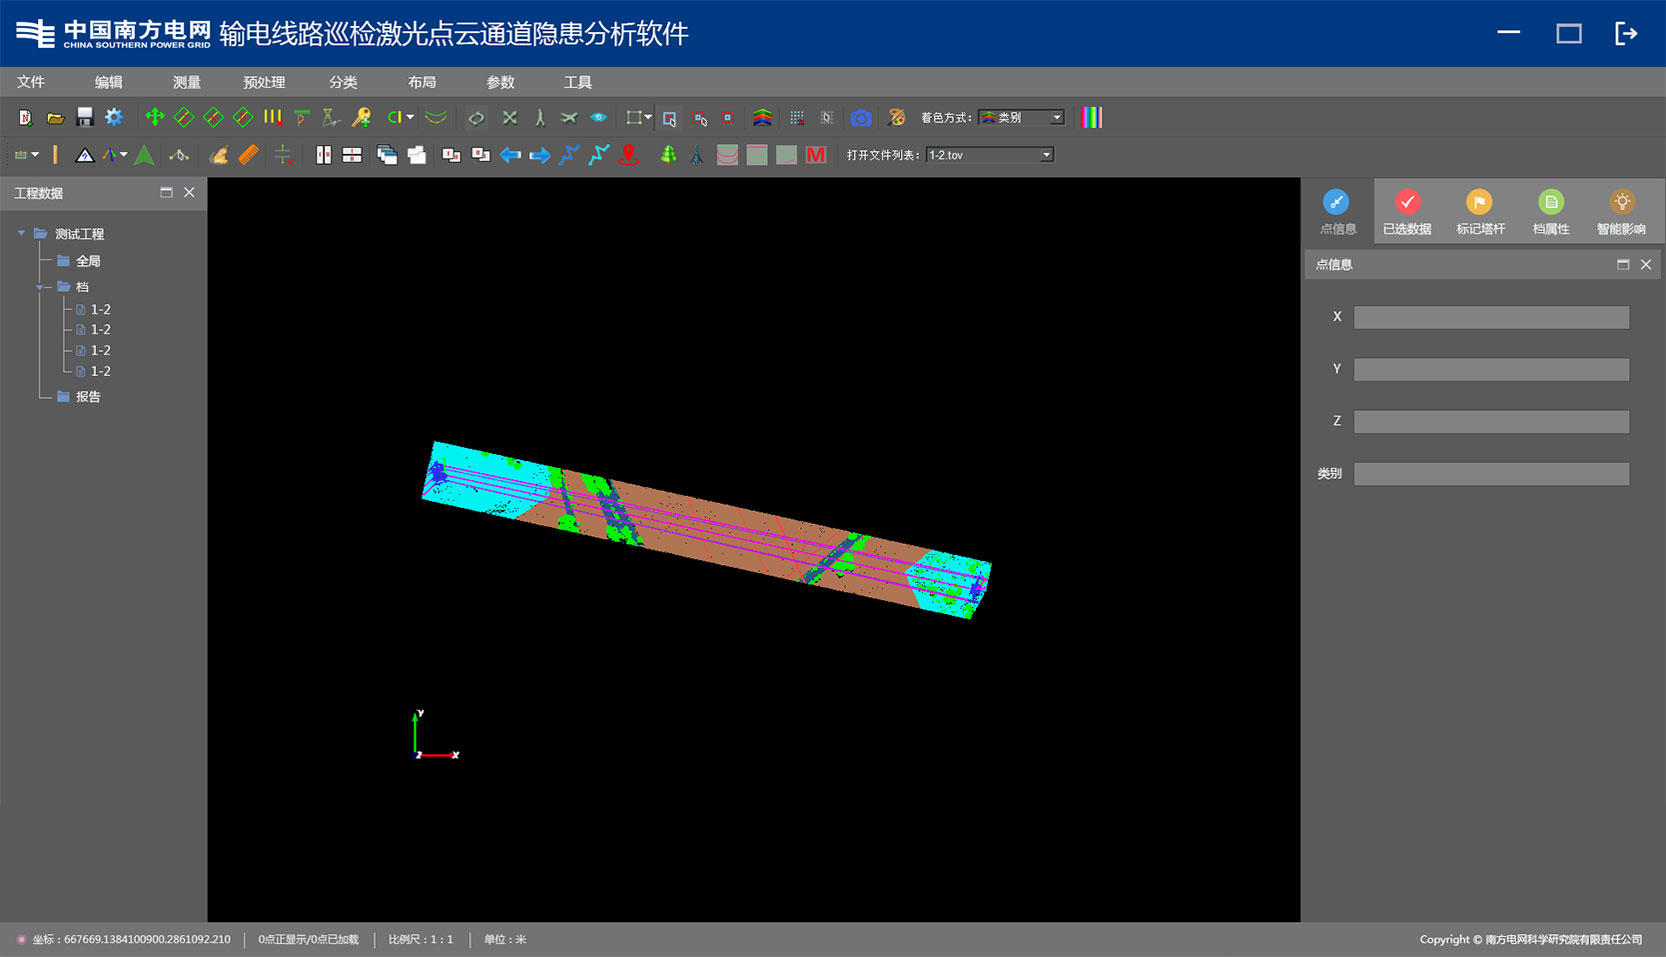Image resolution: width=1666 pixels, height=957 pixels.
Task: Collapse the 测试工程 tree node
Action: (x=21, y=234)
